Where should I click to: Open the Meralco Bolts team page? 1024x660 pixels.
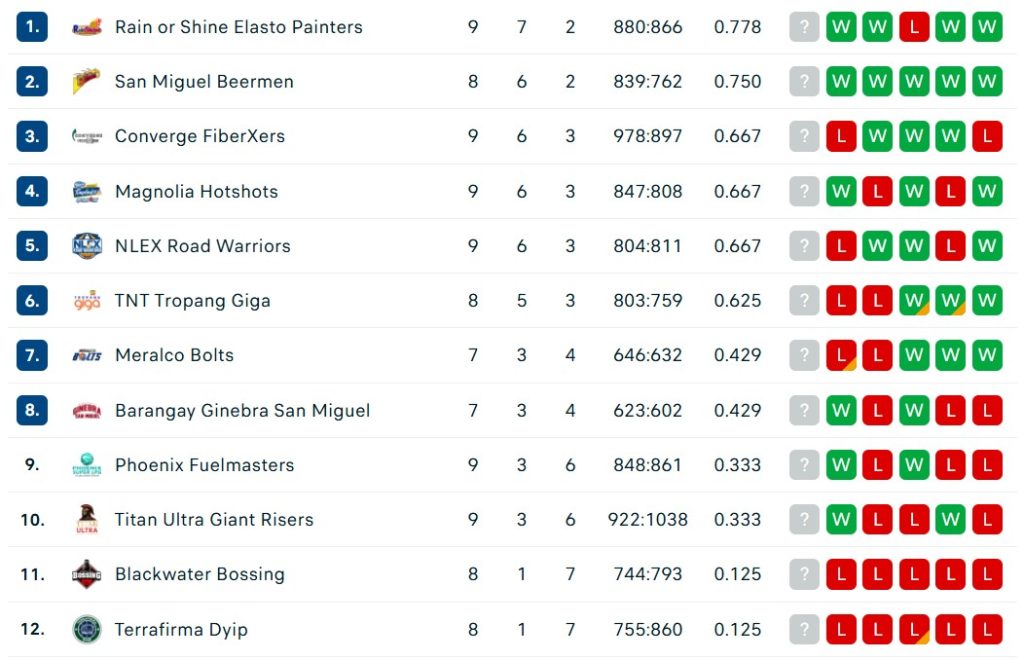point(174,355)
